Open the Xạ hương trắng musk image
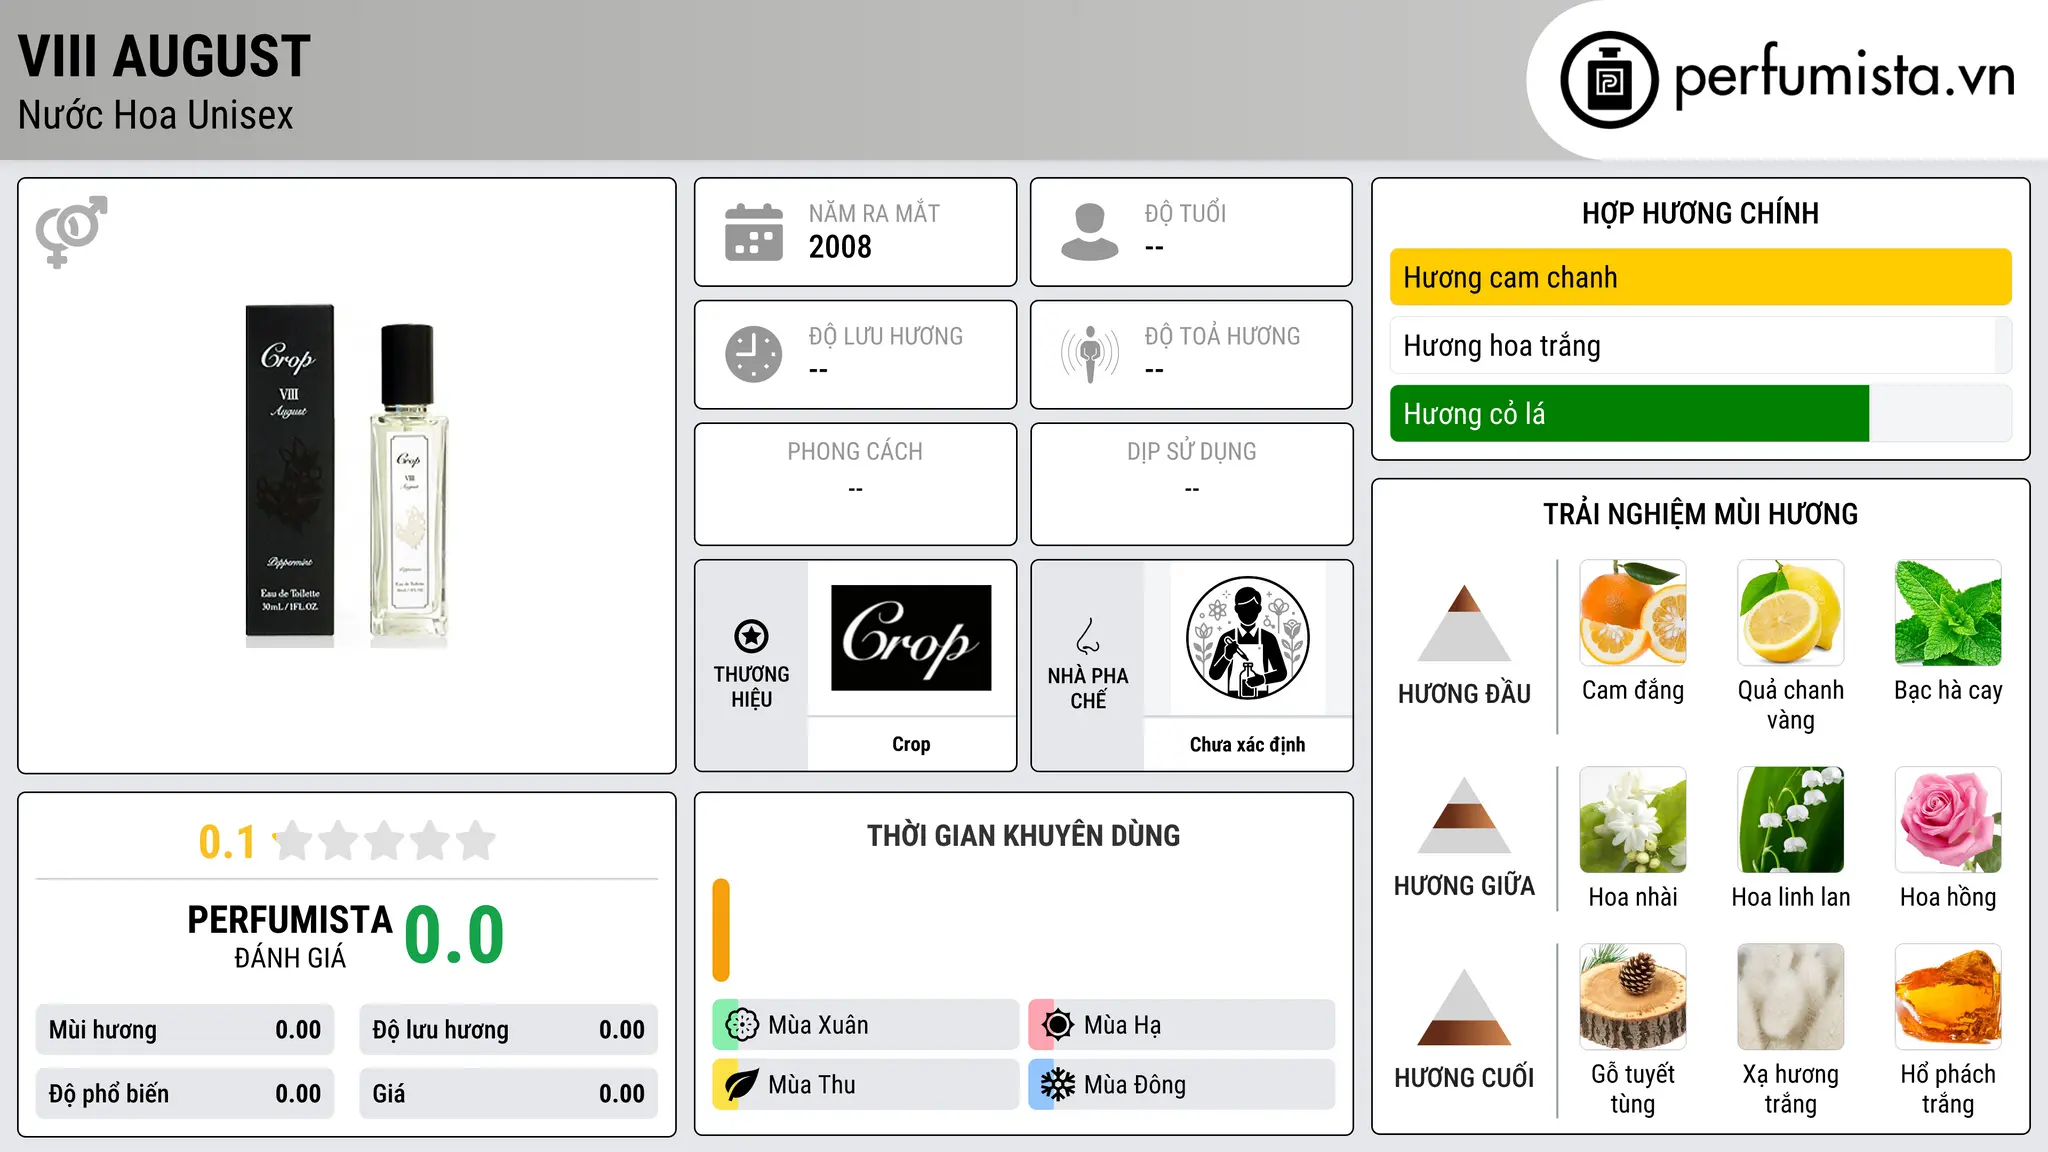The image size is (2048, 1152). pyautogui.click(x=1790, y=997)
